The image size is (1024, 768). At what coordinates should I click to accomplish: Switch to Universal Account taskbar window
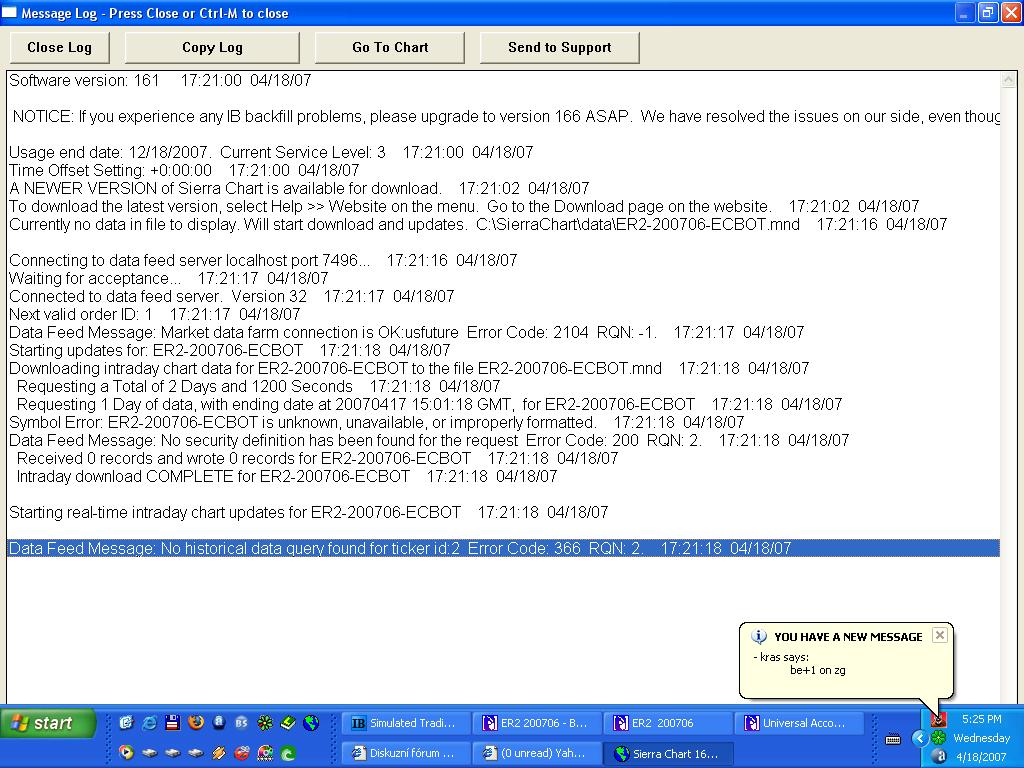(x=799, y=723)
